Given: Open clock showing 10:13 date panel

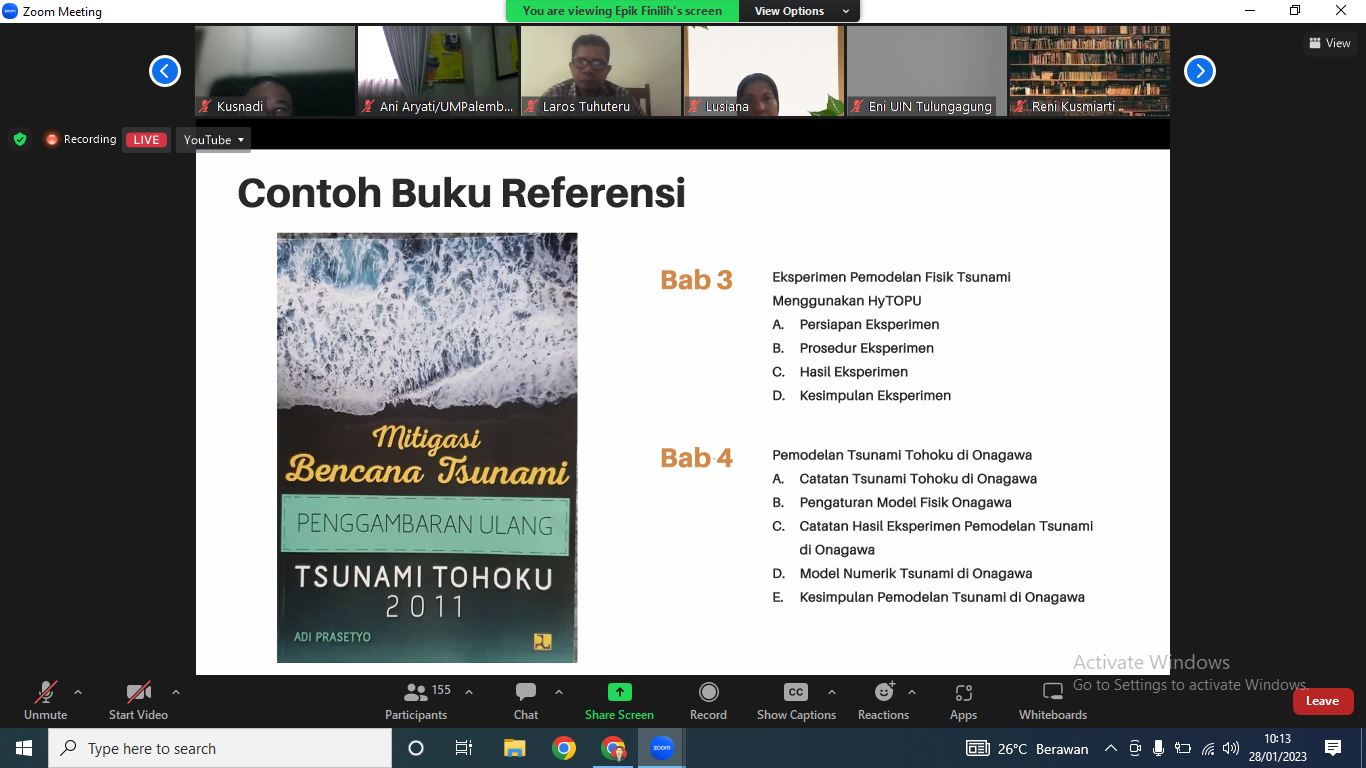Looking at the screenshot, I should pyautogui.click(x=1278, y=748).
